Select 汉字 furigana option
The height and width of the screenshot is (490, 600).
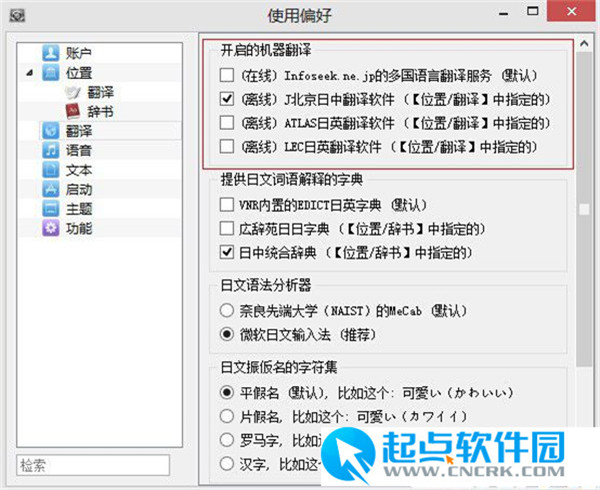[x=227, y=464]
